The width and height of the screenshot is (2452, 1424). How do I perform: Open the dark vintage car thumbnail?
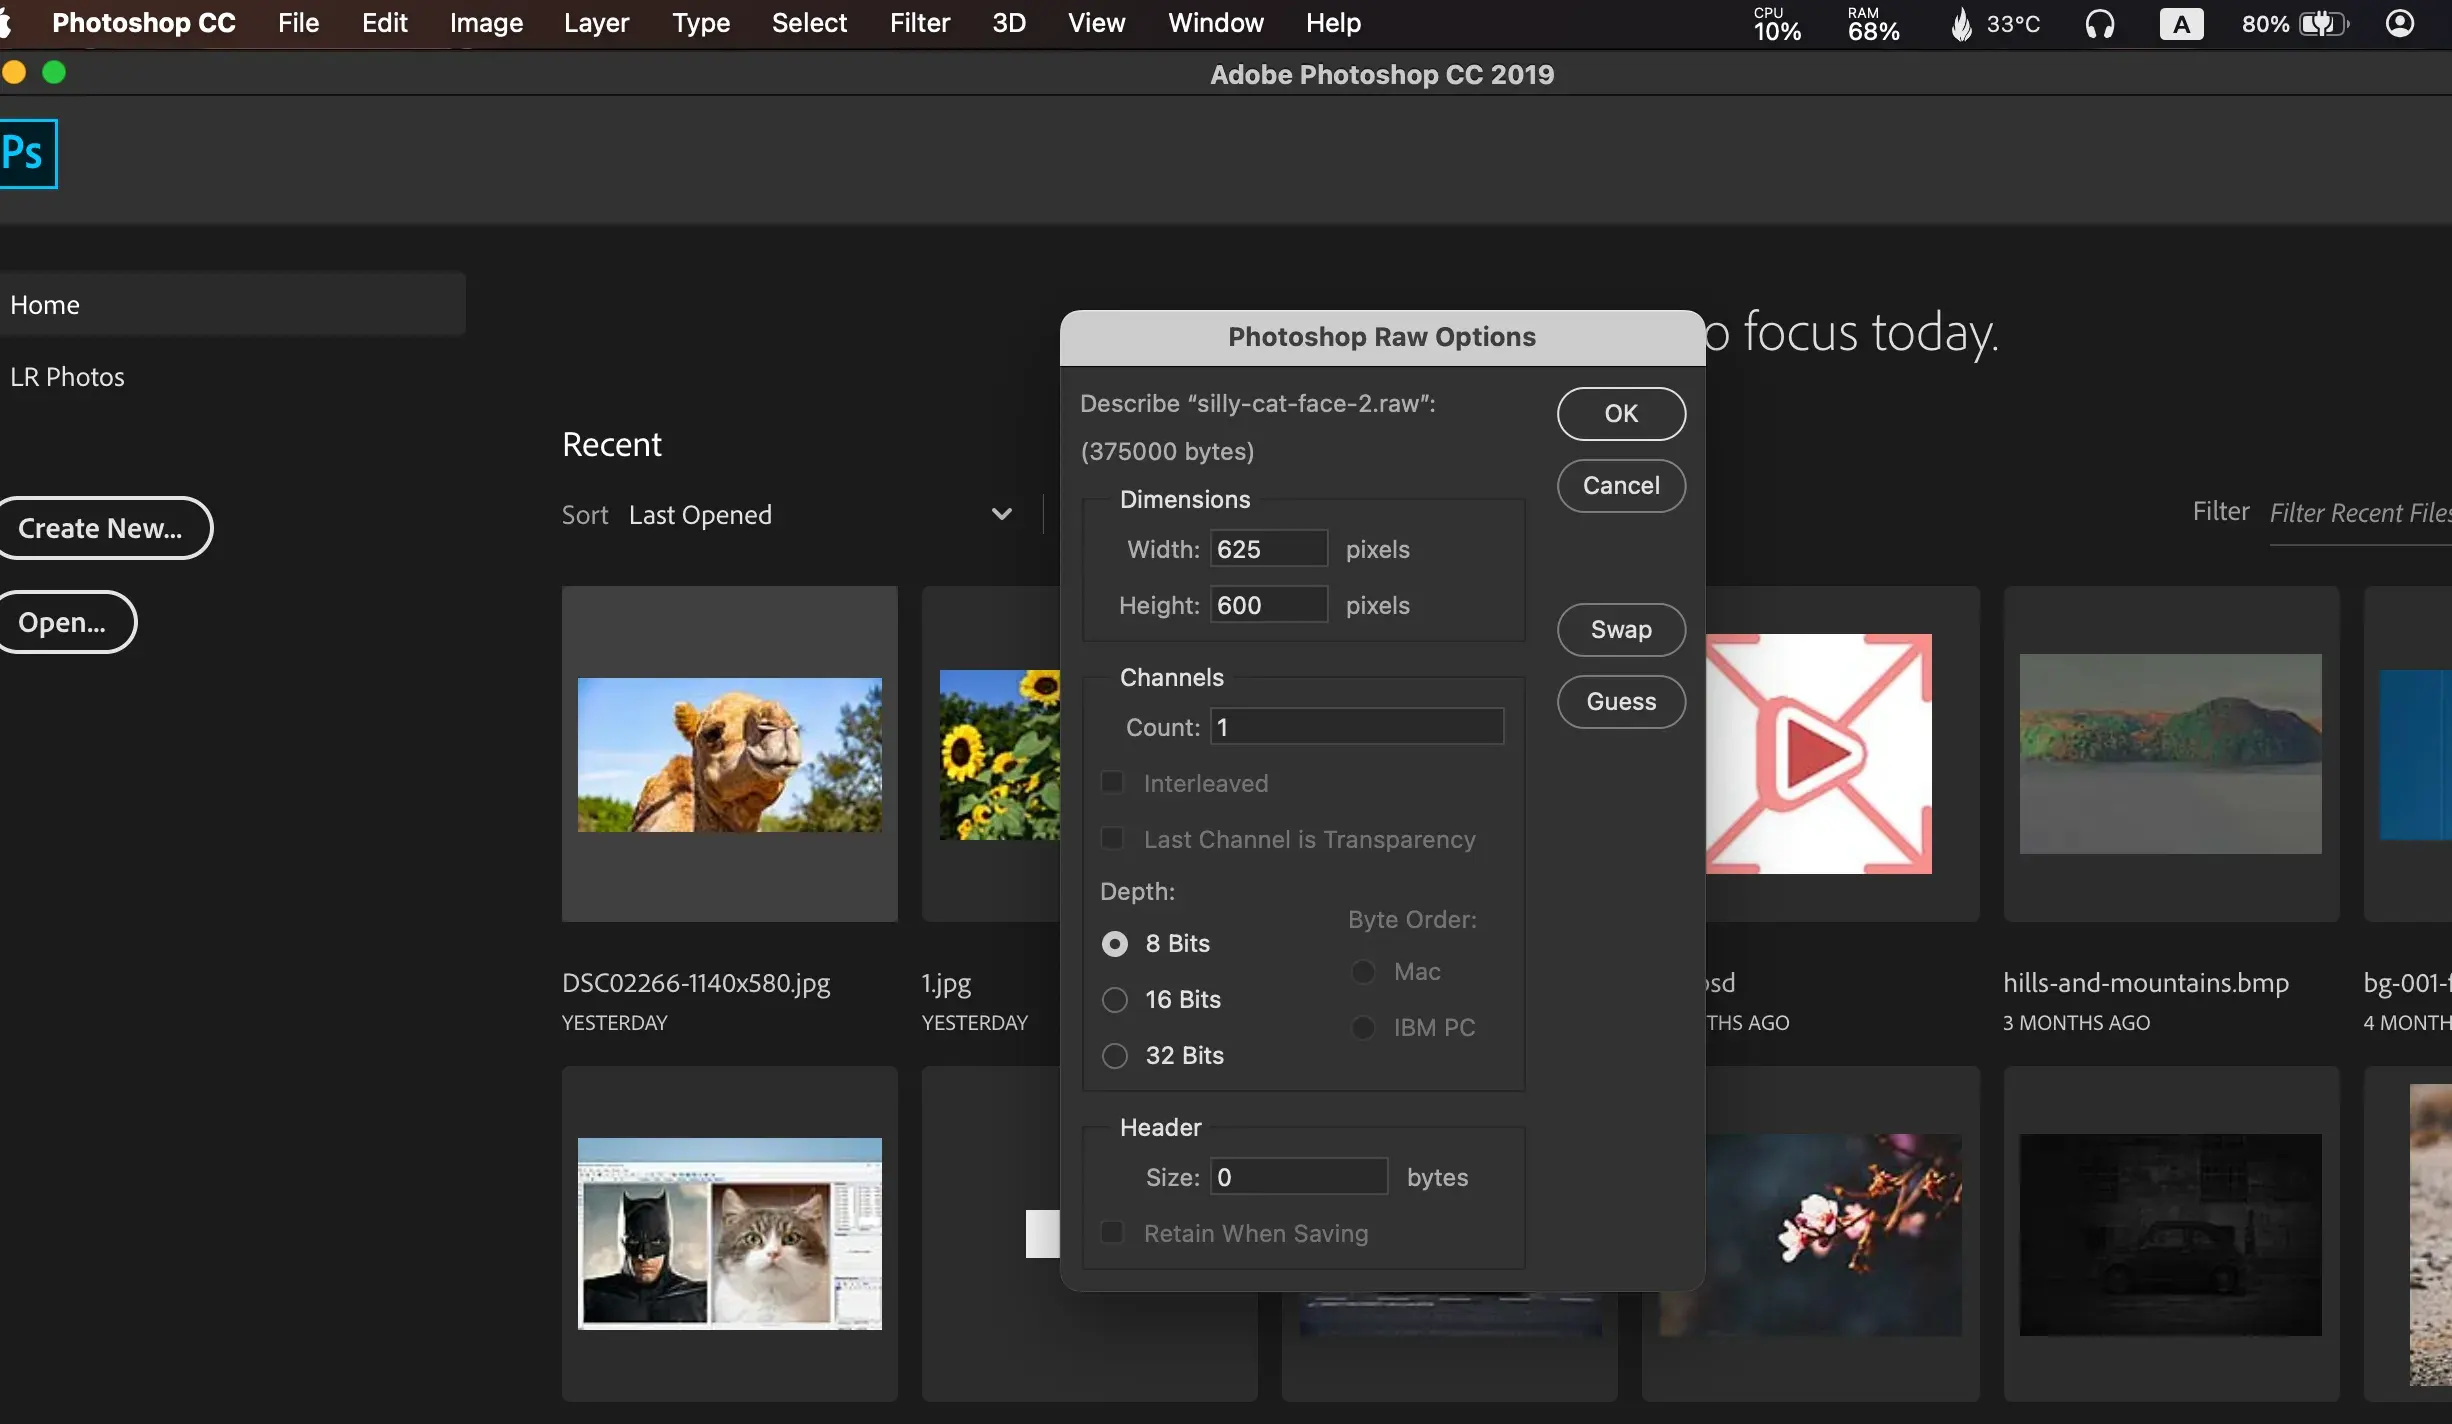pyautogui.click(x=2170, y=1234)
